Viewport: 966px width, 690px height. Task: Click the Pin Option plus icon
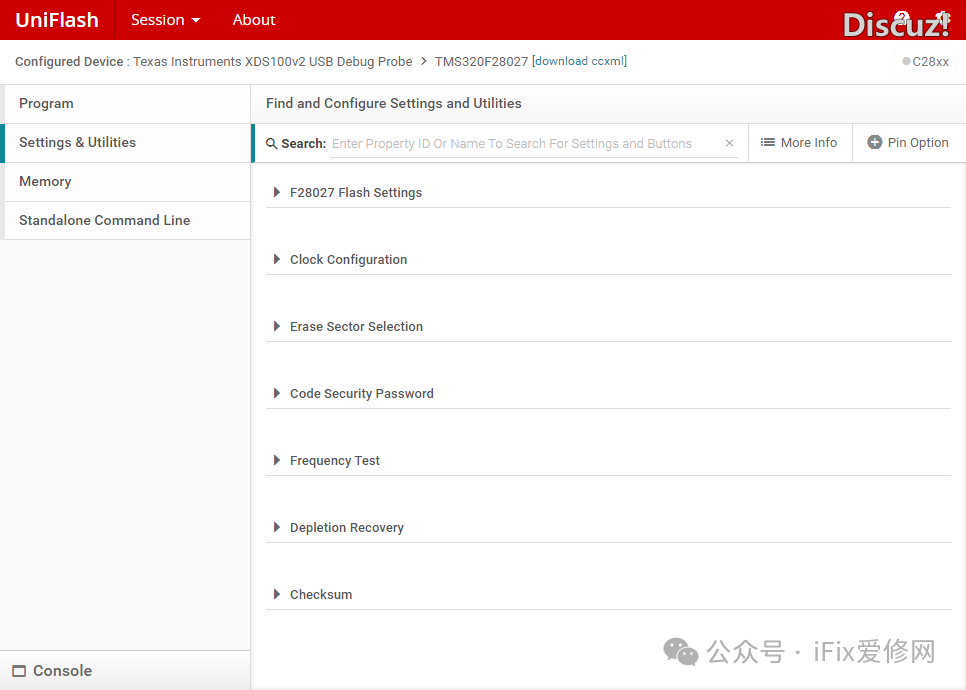[875, 143]
